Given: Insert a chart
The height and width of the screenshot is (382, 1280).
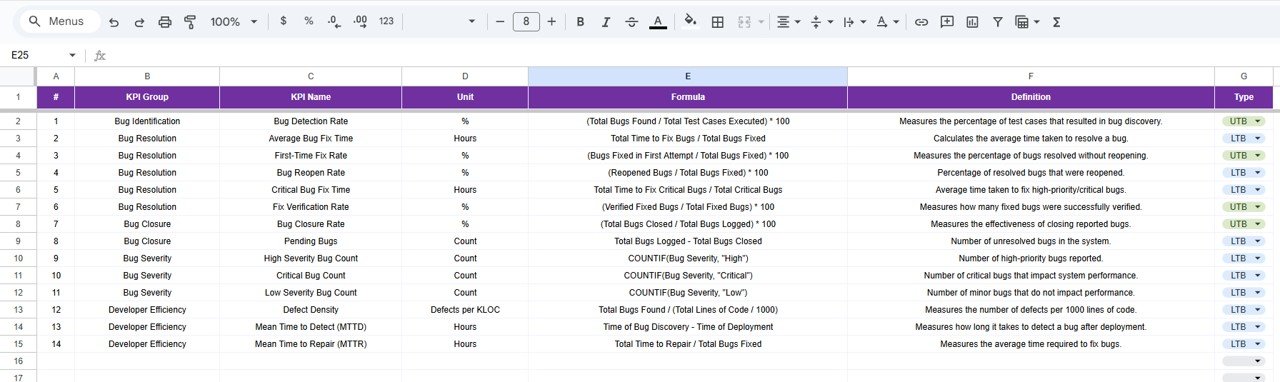Looking at the screenshot, I should coord(972,21).
